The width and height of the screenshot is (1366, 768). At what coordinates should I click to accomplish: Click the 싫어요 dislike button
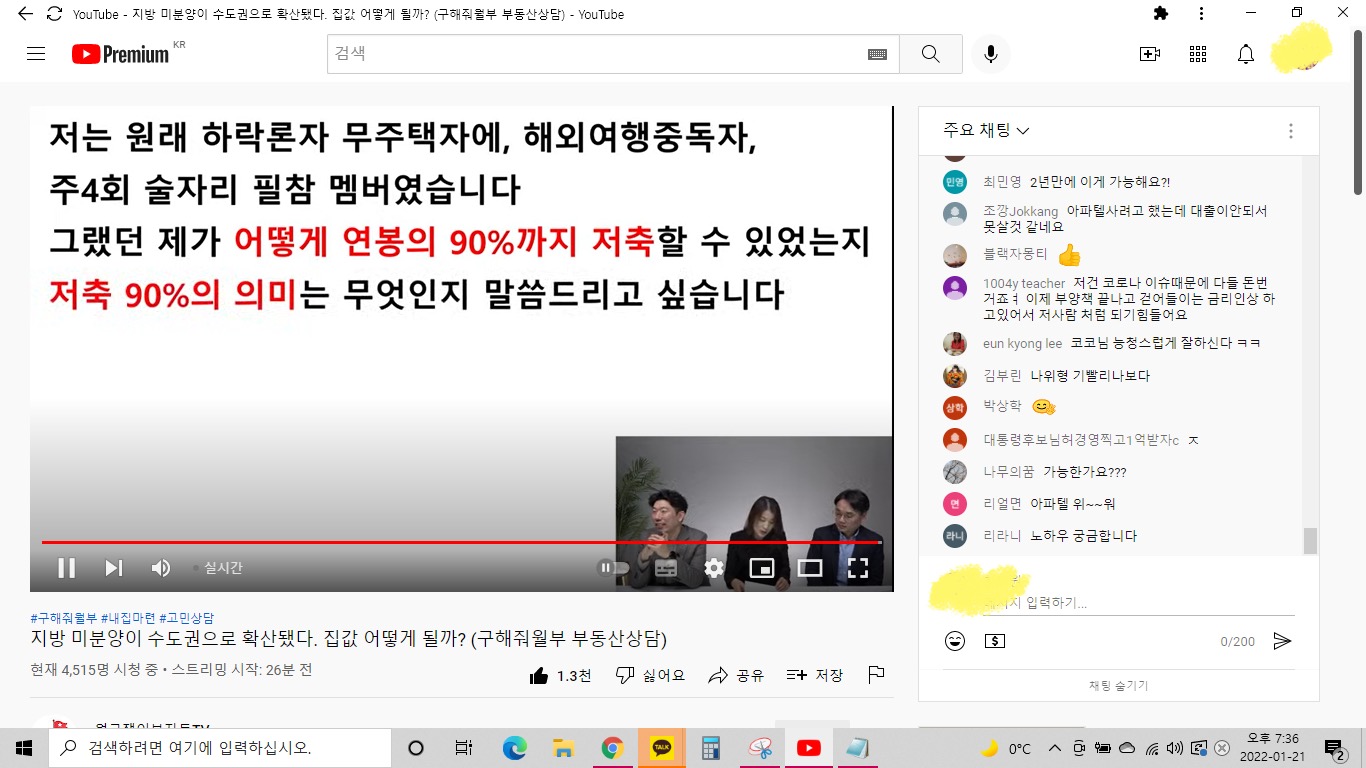(650, 676)
